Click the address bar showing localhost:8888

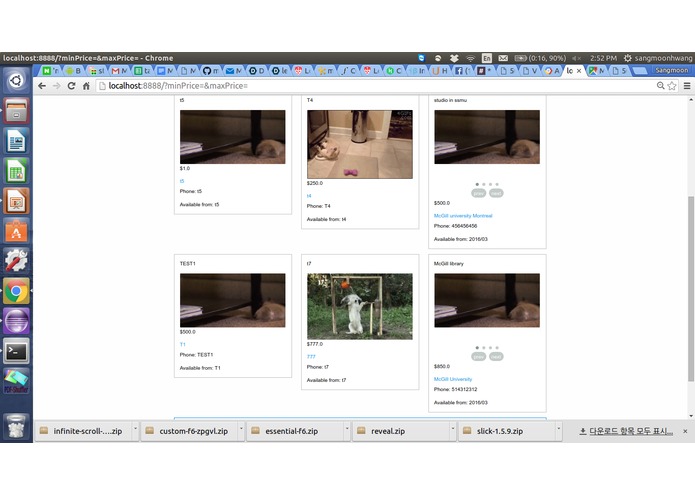(x=377, y=86)
